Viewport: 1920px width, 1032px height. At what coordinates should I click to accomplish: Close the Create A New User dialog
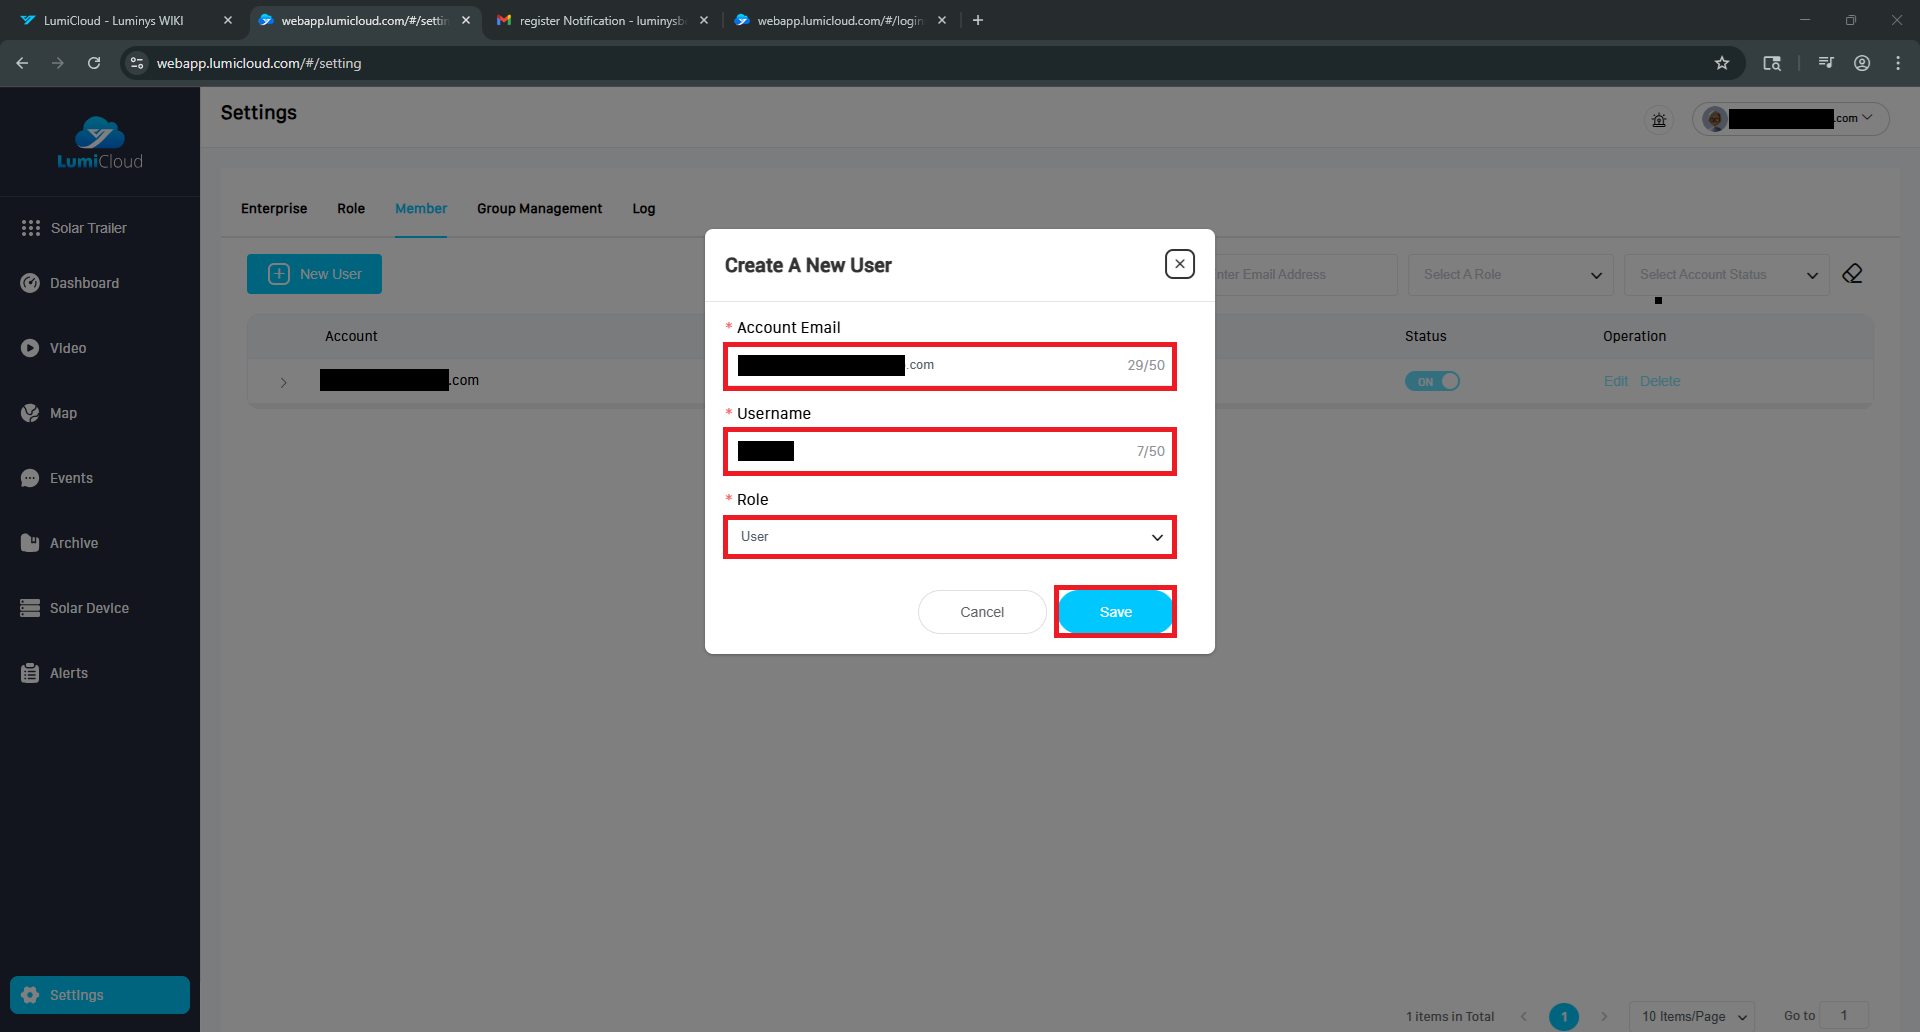[x=1179, y=264]
